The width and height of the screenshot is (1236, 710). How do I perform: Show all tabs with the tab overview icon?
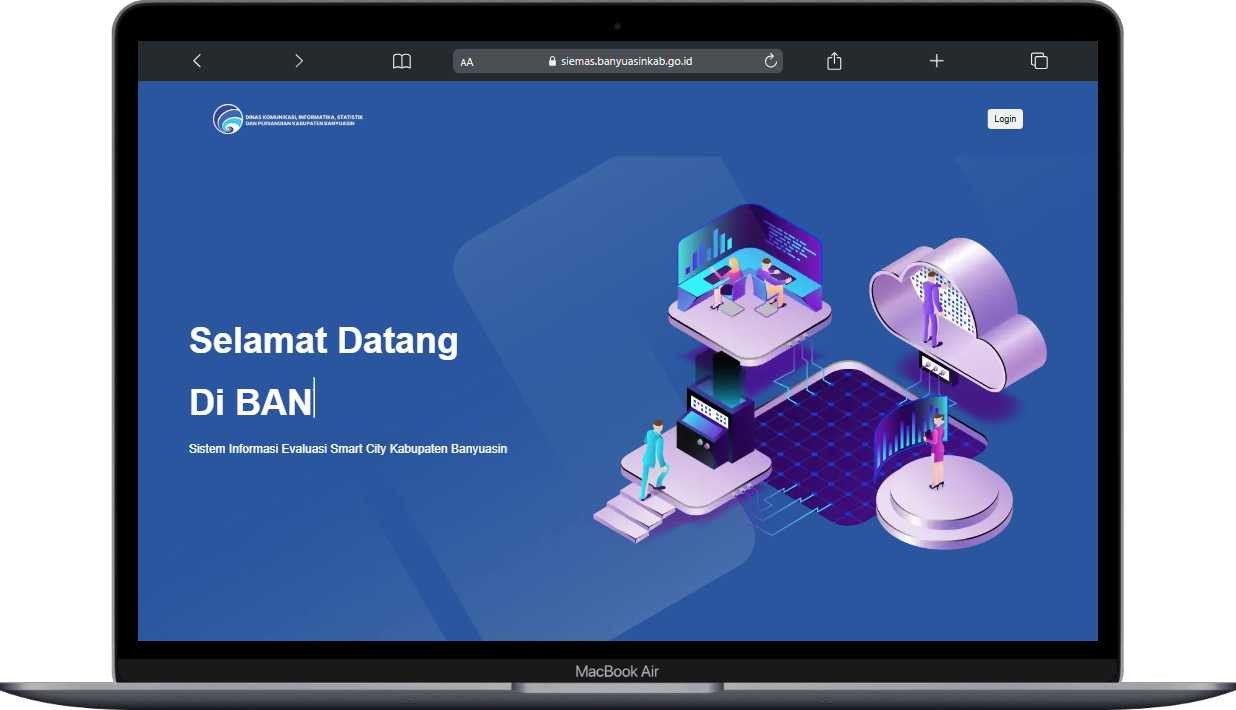click(1039, 61)
